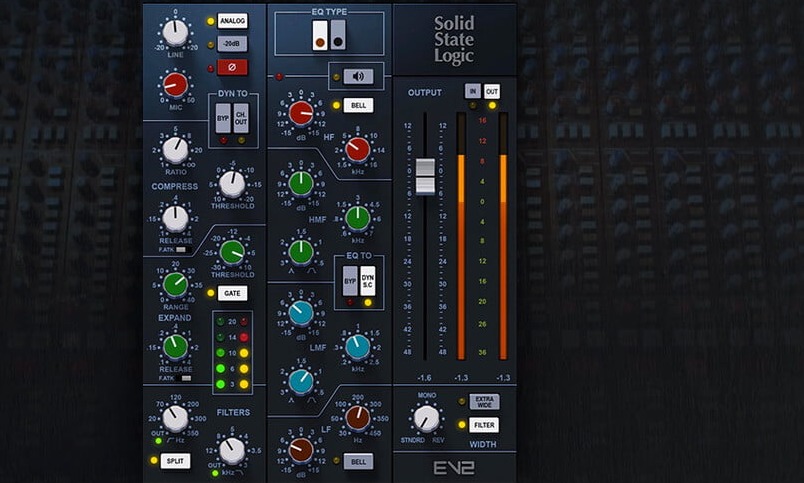Select the black EQ TYPE switch
The width and height of the screenshot is (804, 483).
[x=338, y=35]
